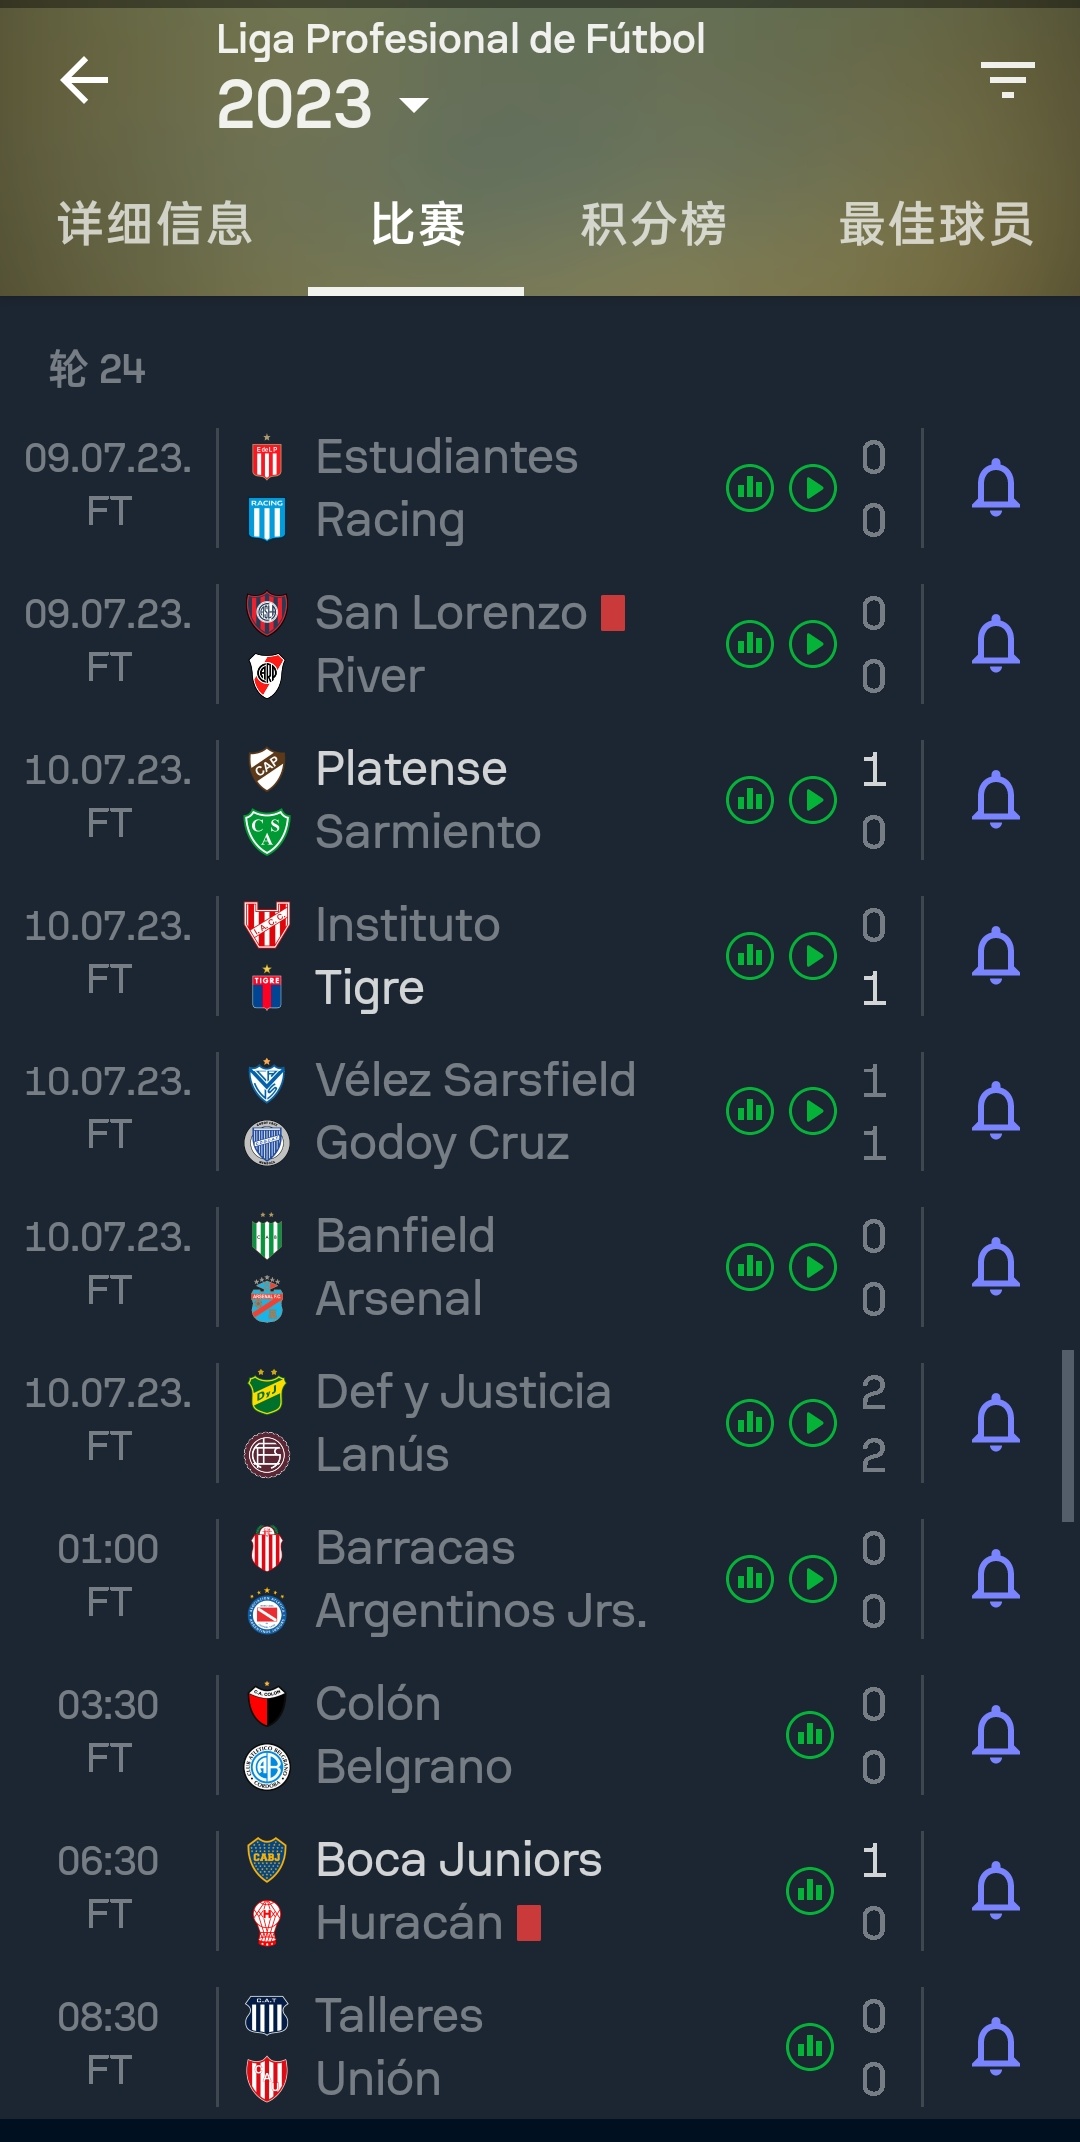Switch to the 积分榜 tab
This screenshot has width=1080, height=2142.
[x=654, y=224]
